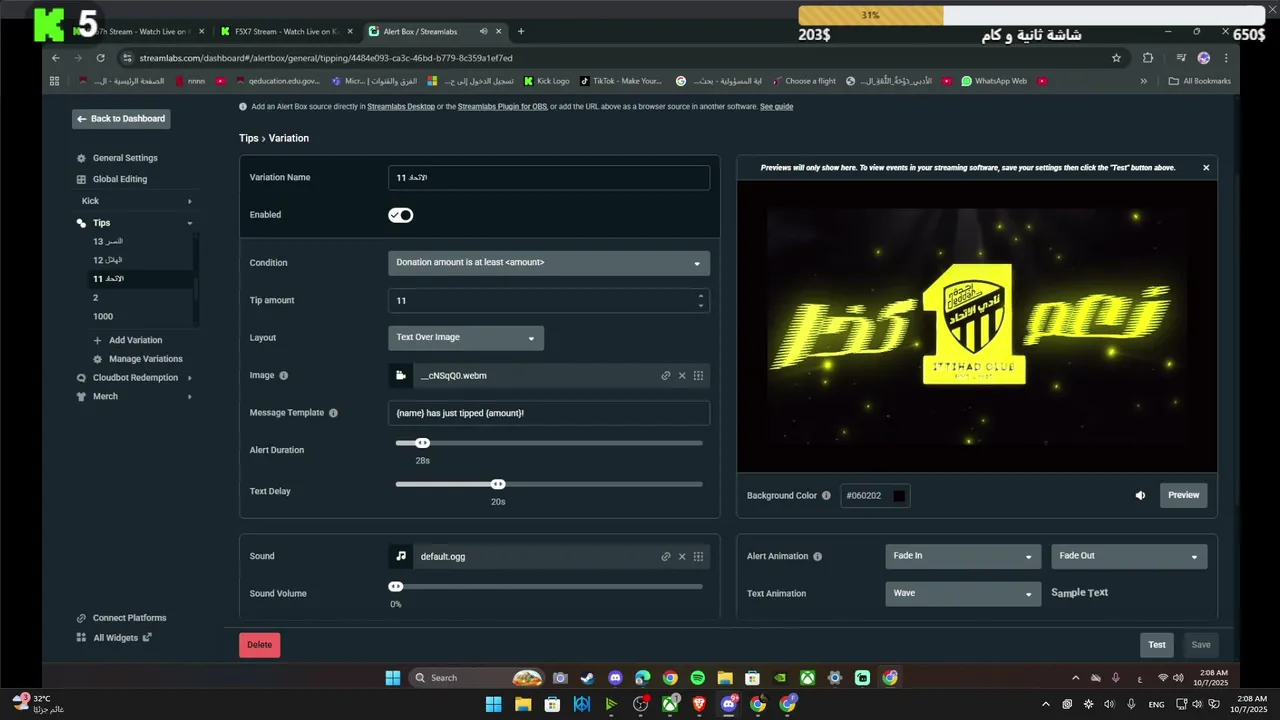Image resolution: width=1280 pixels, height=720 pixels.
Task: Click the Save button
Action: point(1201,645)
